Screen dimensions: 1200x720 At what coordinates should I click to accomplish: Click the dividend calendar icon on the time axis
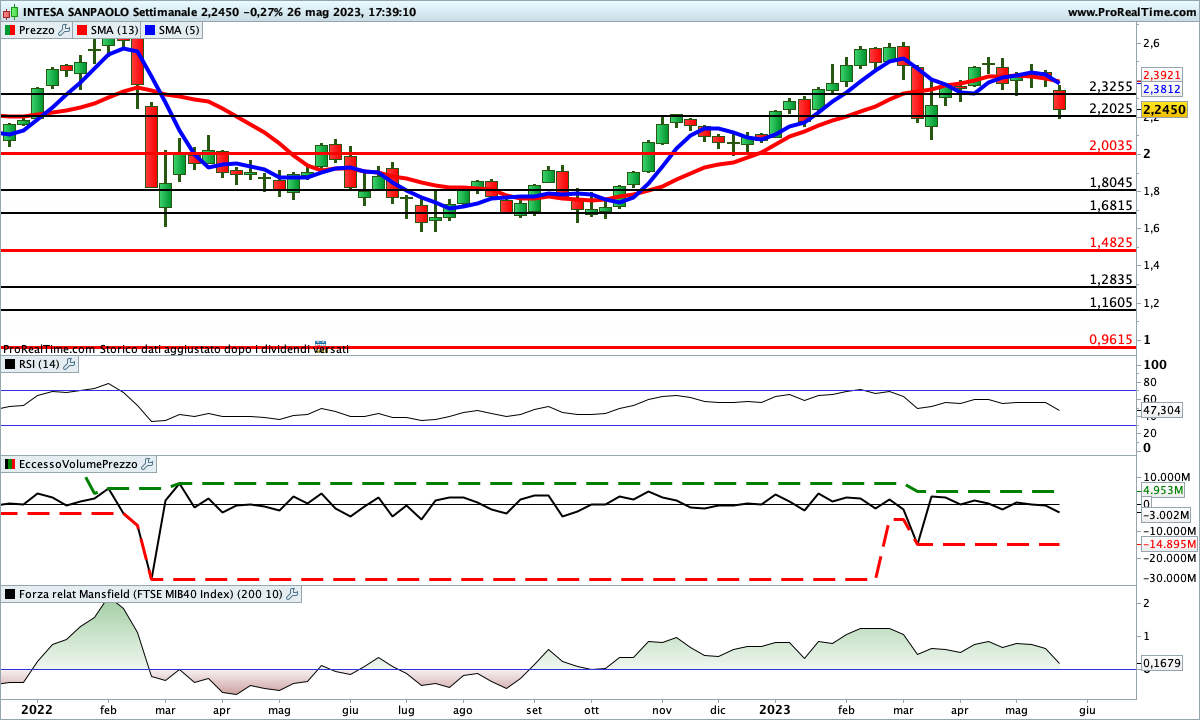321,348
